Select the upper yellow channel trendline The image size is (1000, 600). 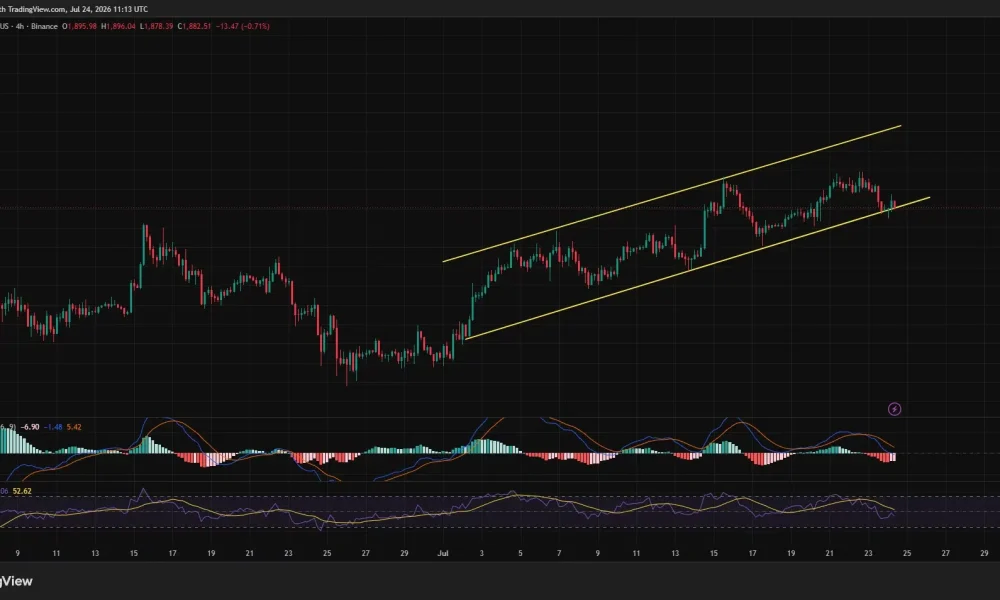[672, 194]
